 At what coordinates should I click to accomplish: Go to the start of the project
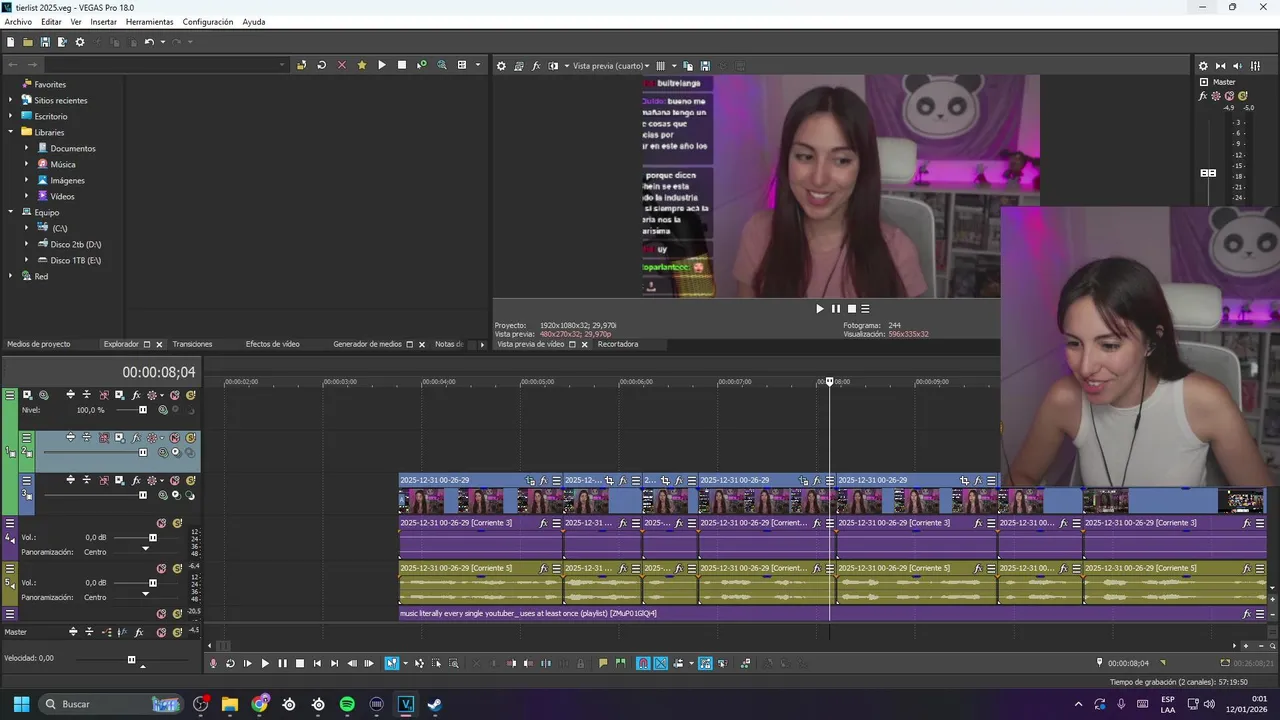coord(317,663)
